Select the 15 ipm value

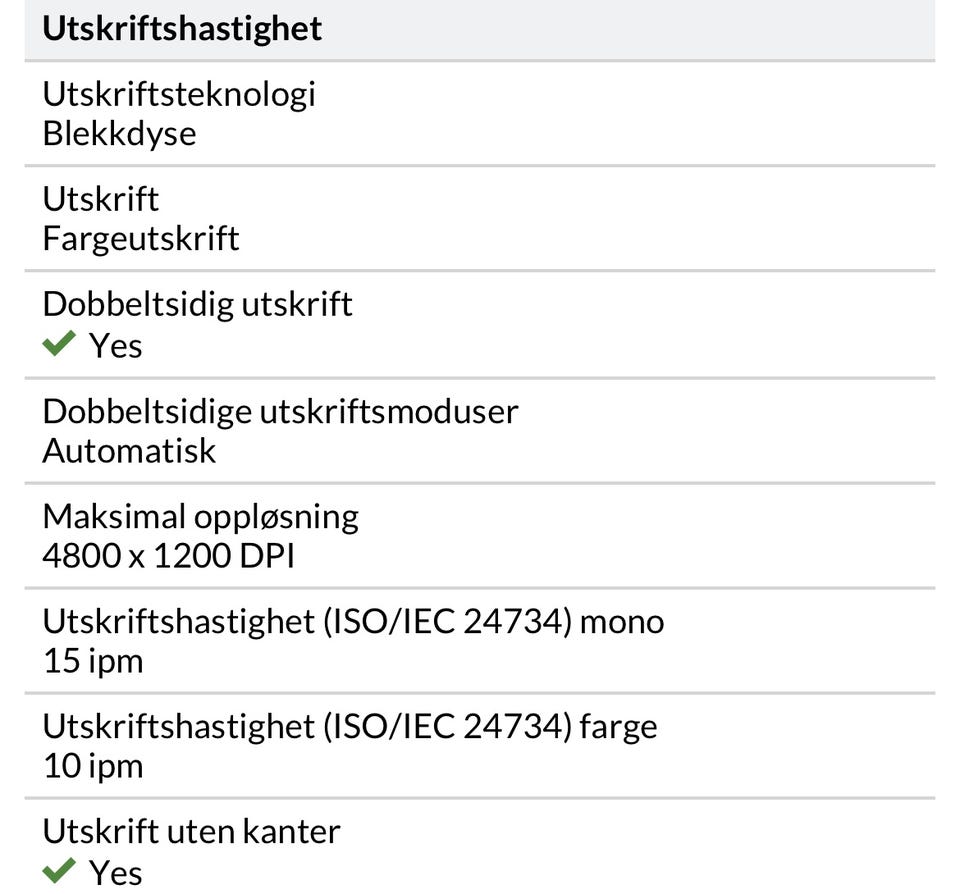[x=93, y=662]
